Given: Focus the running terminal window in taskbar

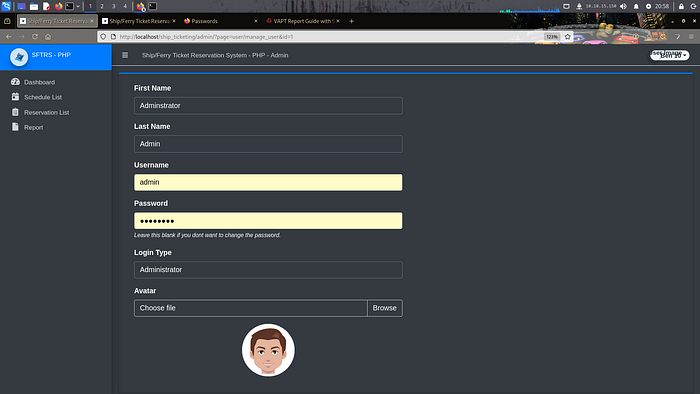Looking at the screenshot, I should [x=153, y=6].
